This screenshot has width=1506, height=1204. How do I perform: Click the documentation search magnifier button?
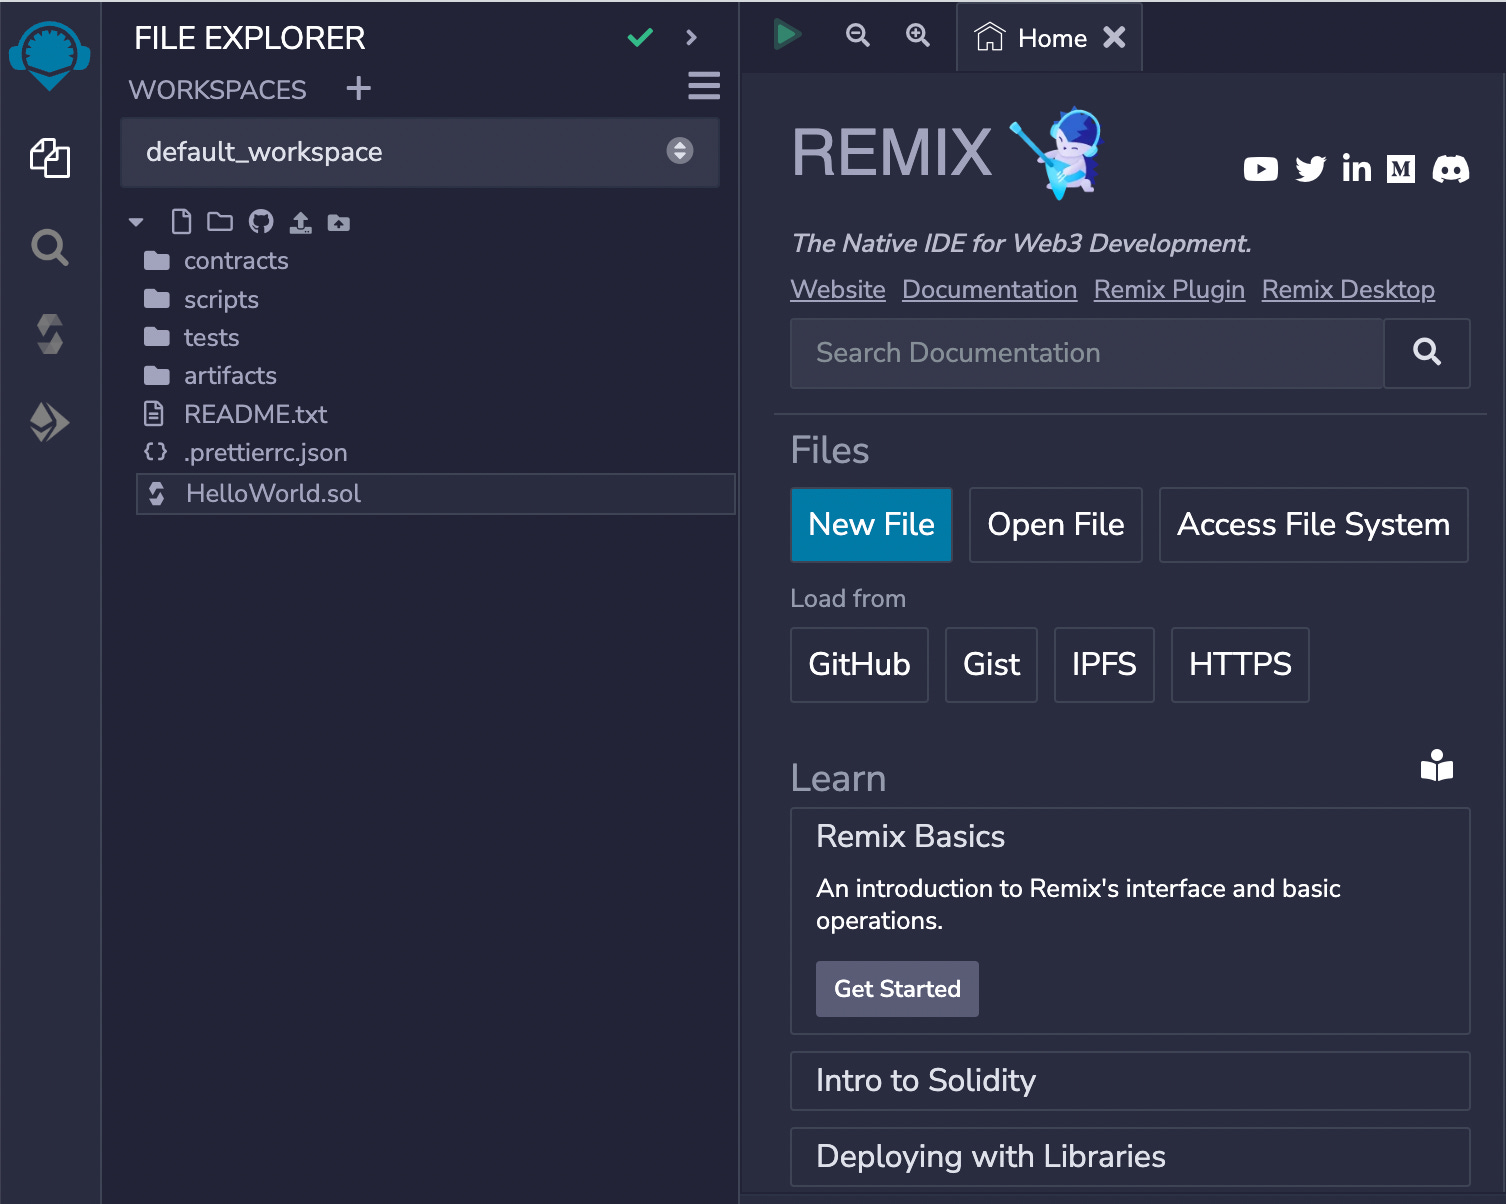[1427, 353]
